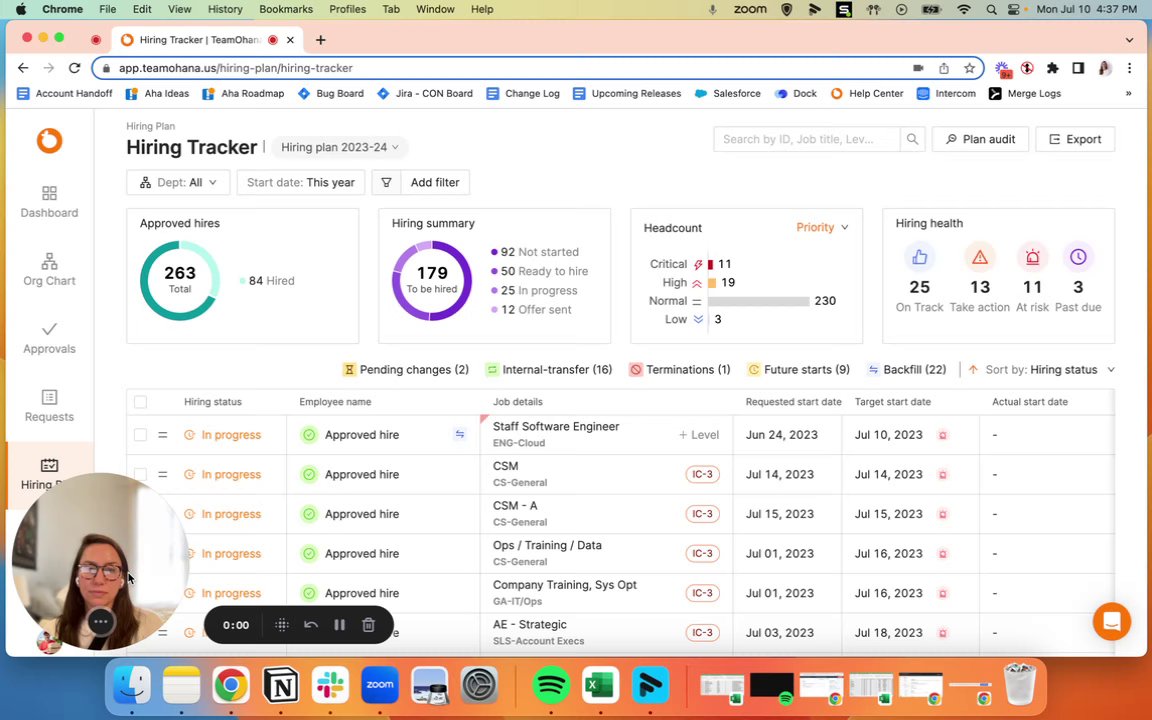
Task: Delete the recording with trash icon
Action: (369, 624)
